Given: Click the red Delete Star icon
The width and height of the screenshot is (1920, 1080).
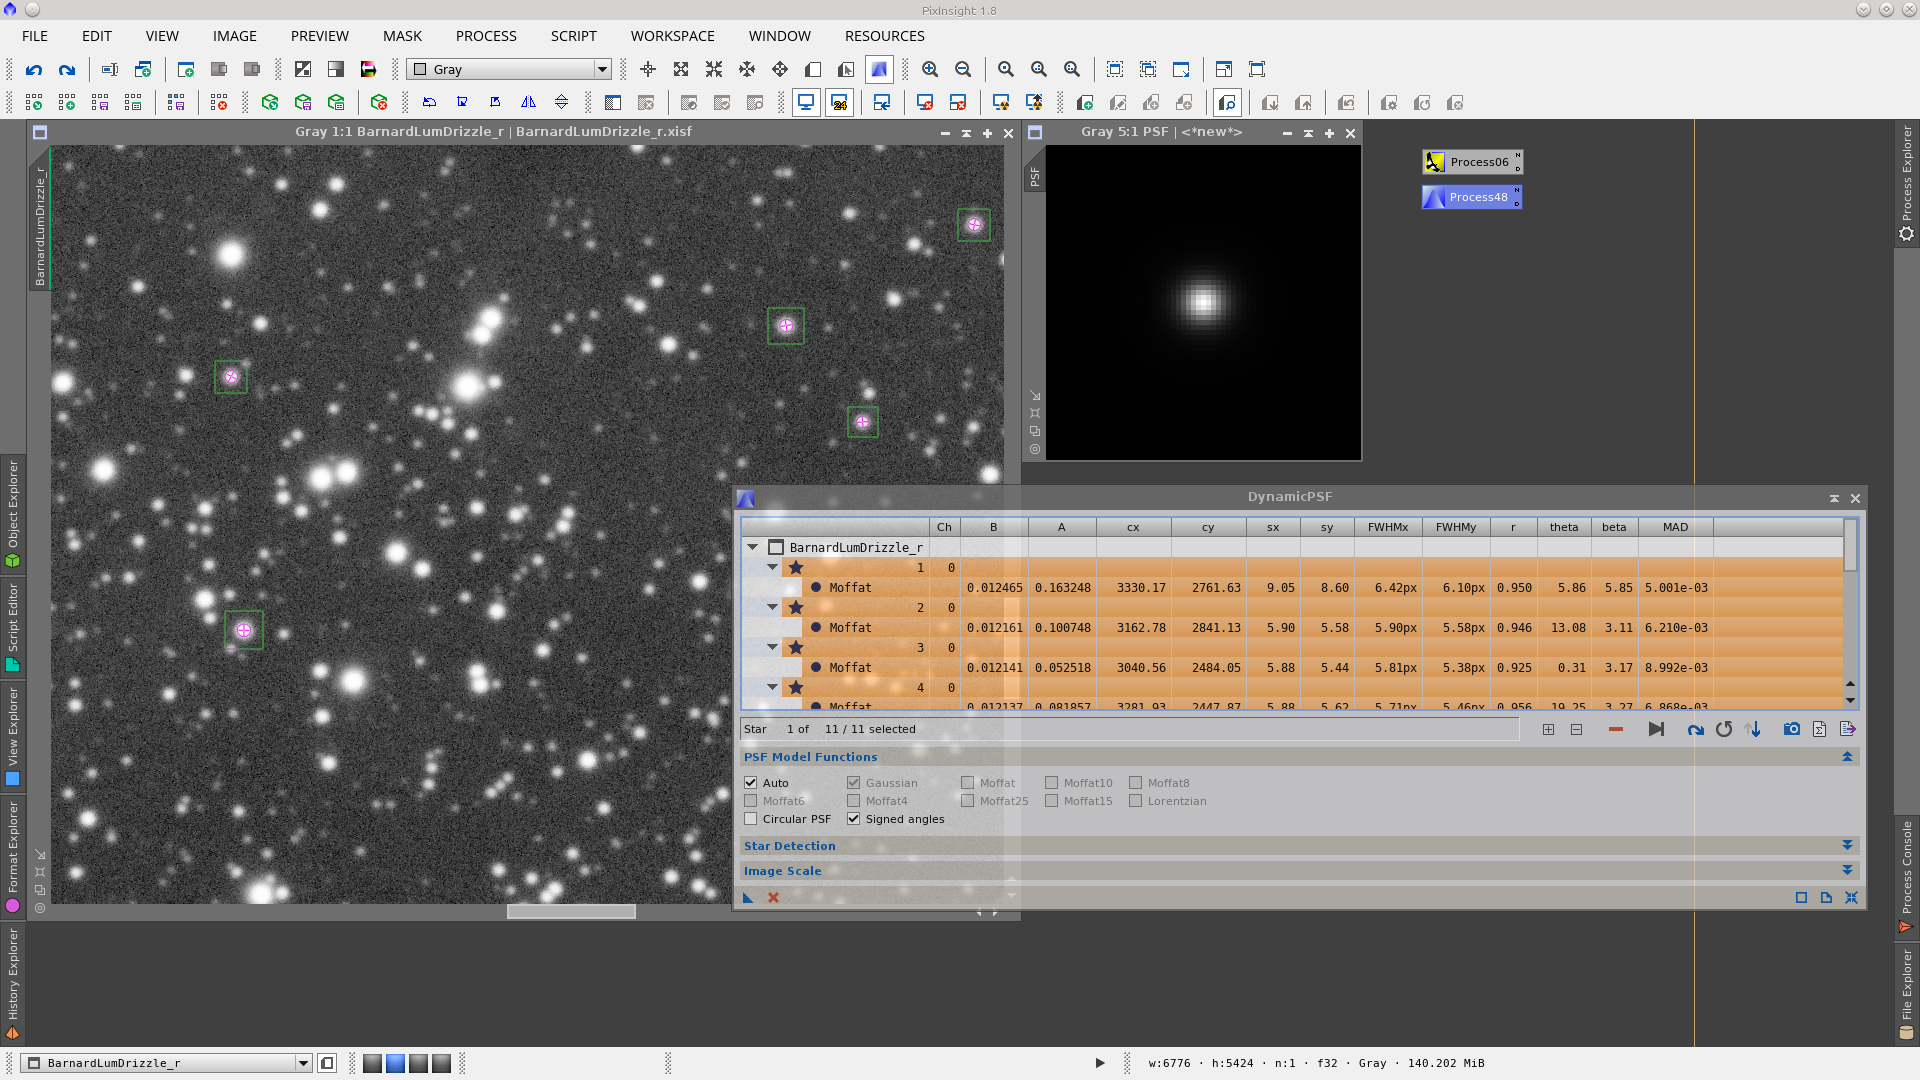Looking at the screenshot, I should coord(1615,729).
